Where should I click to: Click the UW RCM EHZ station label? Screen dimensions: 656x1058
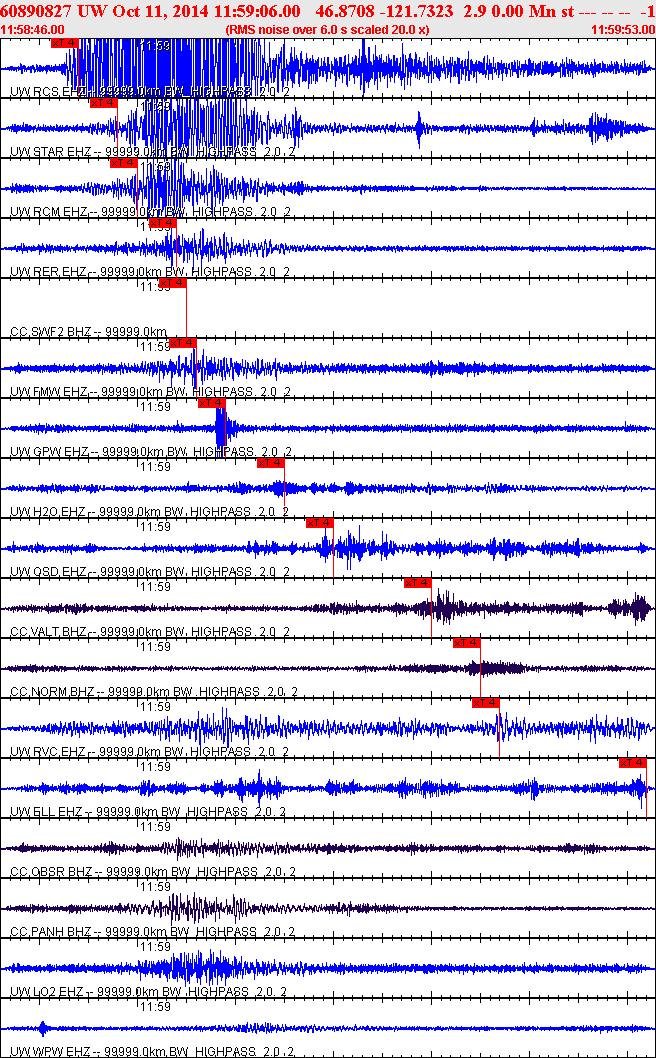(49, 212)
